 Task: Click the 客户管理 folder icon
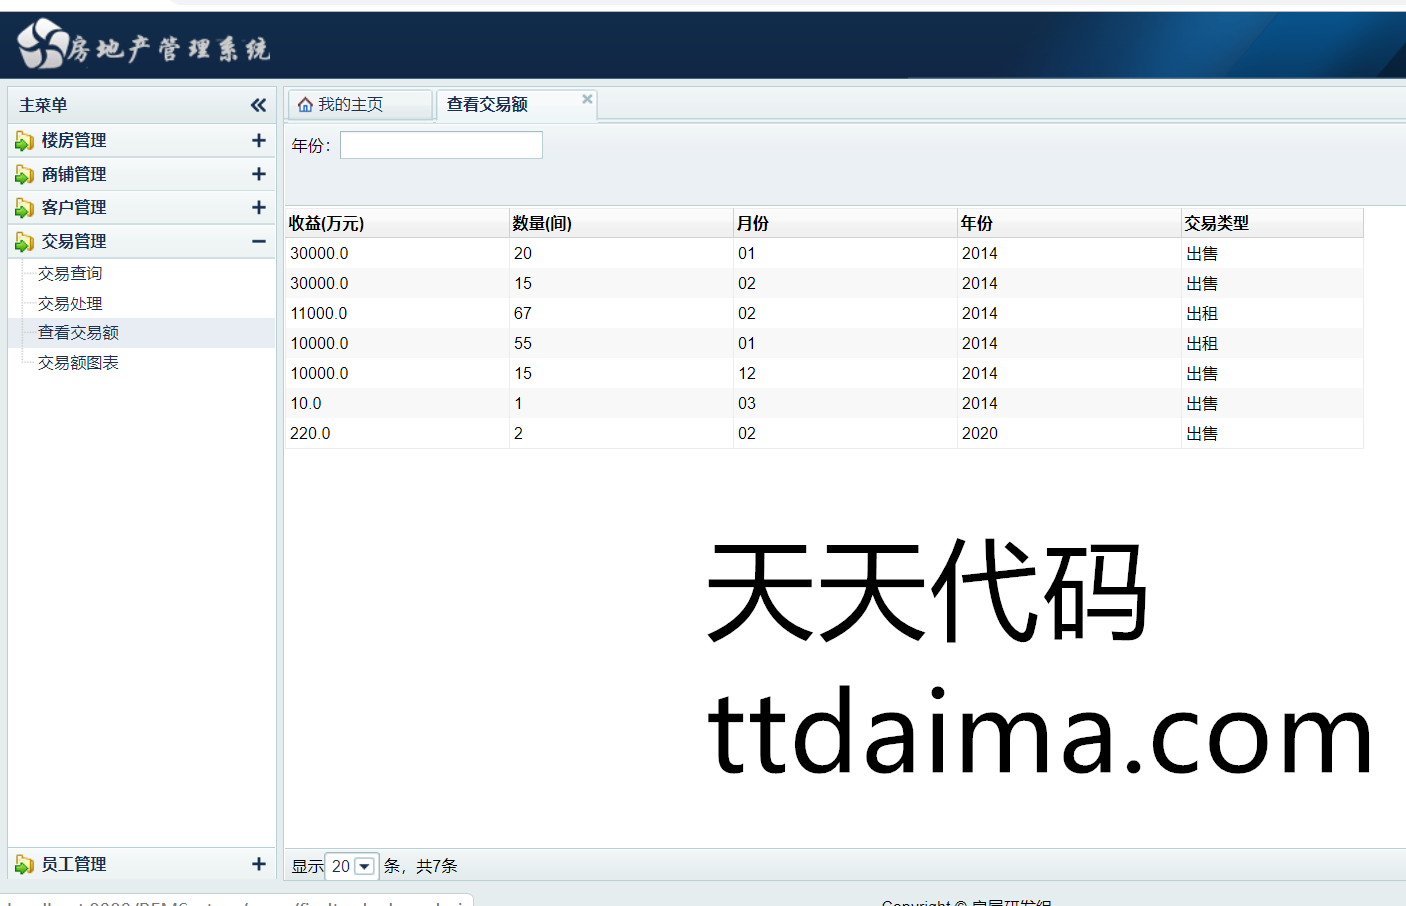pos(25,208)
